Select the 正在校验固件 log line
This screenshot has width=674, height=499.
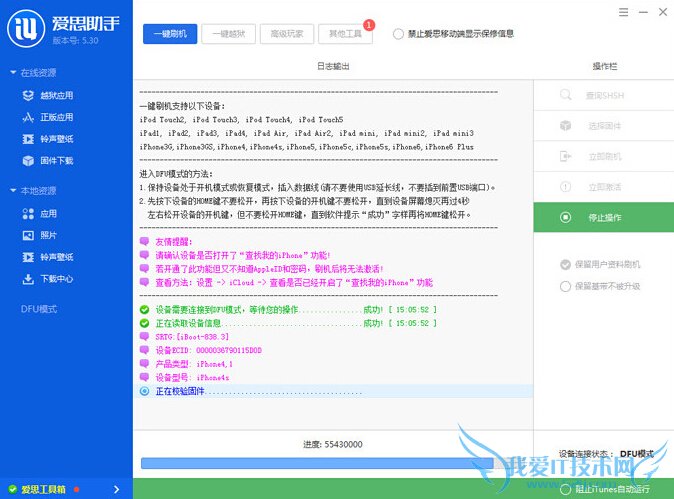(334, 391)
